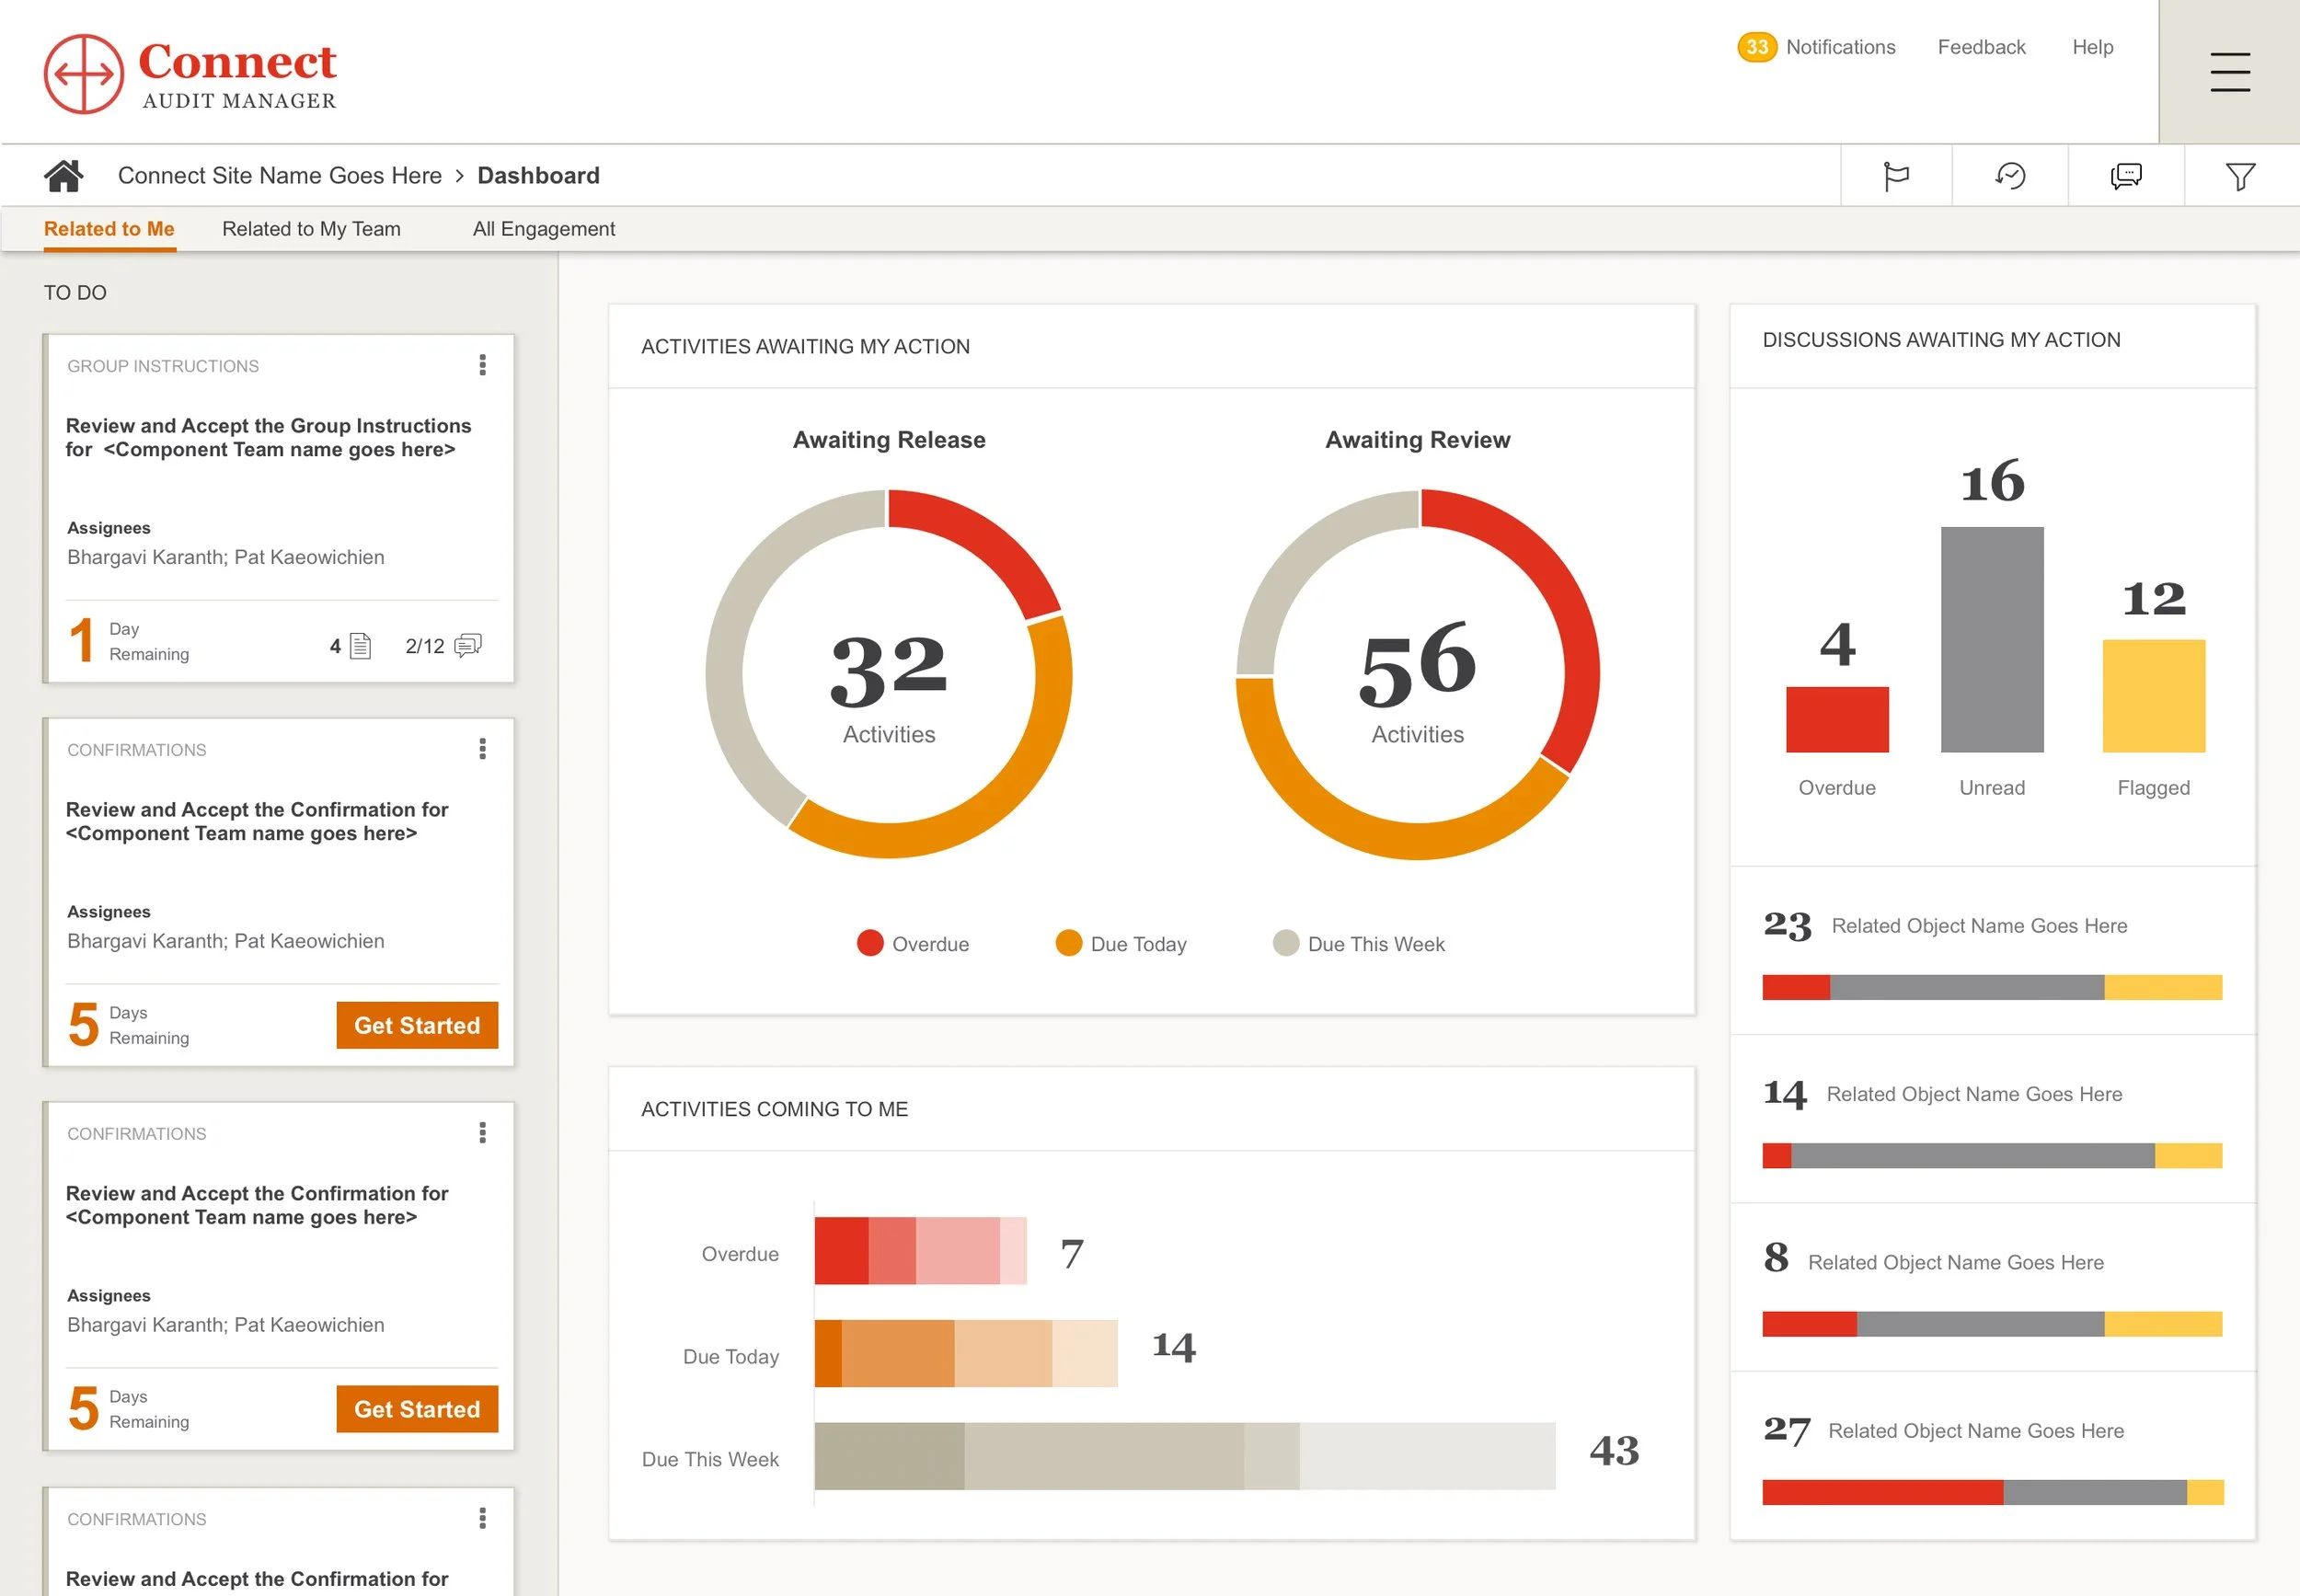
Task: Open the Help link
Action: [x=2092, y=47]
